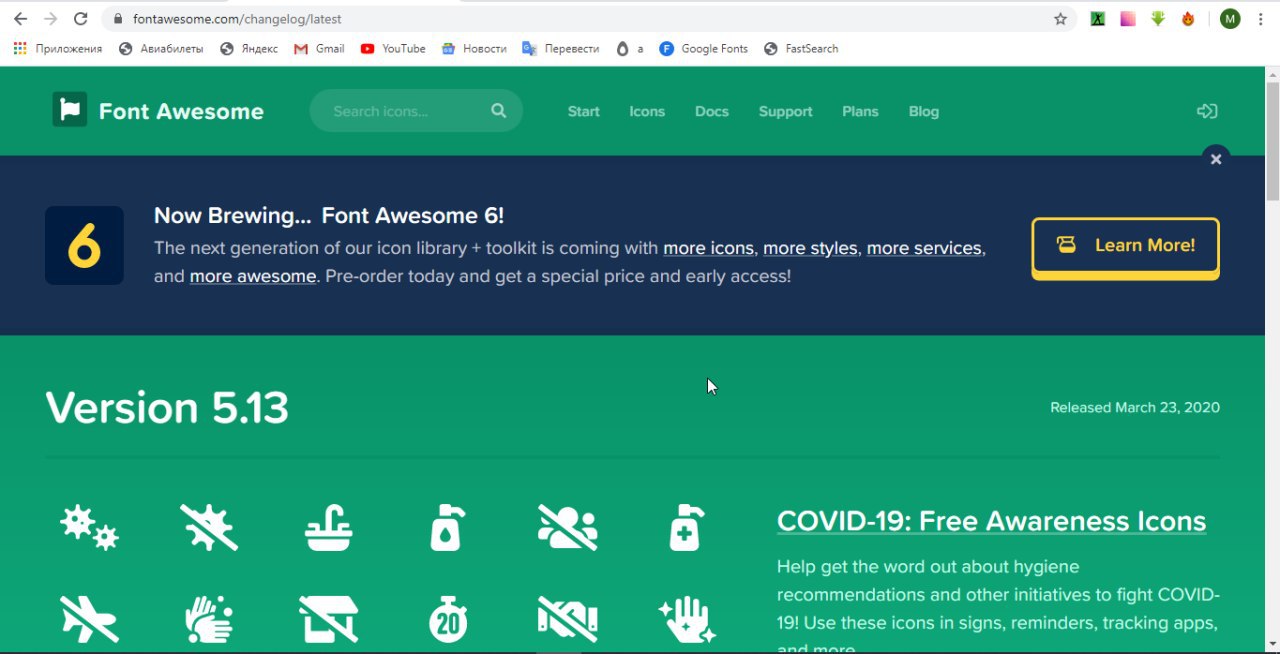This screenshot has width=1280, height=654.
Task: Select the pump soap icon
Action: point(447,527)
